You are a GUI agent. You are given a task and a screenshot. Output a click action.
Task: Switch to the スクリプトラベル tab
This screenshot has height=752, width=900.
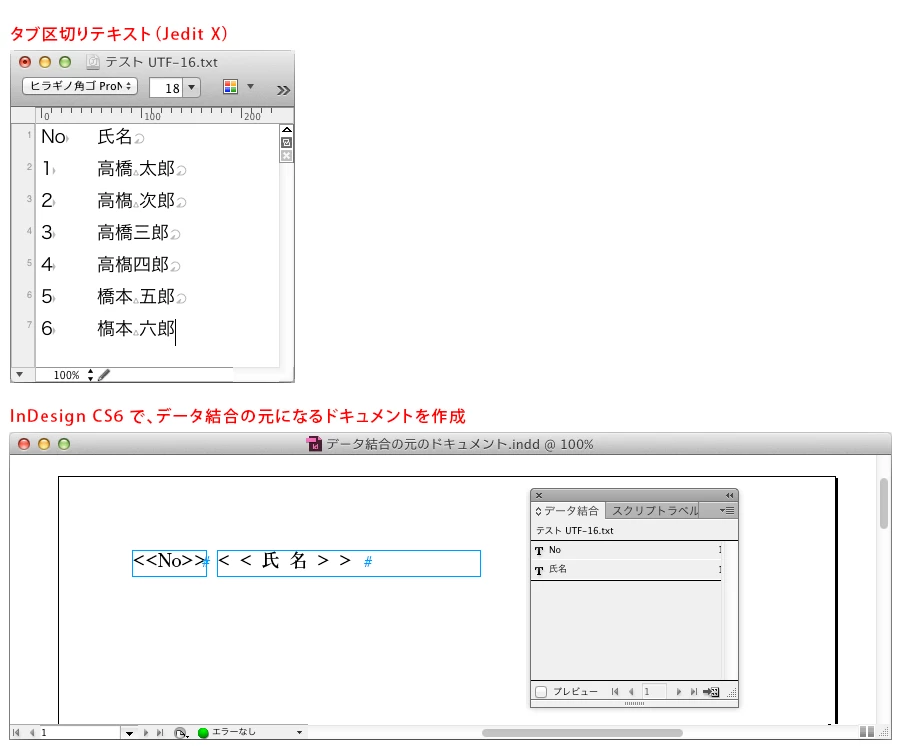tap(655, 511)
